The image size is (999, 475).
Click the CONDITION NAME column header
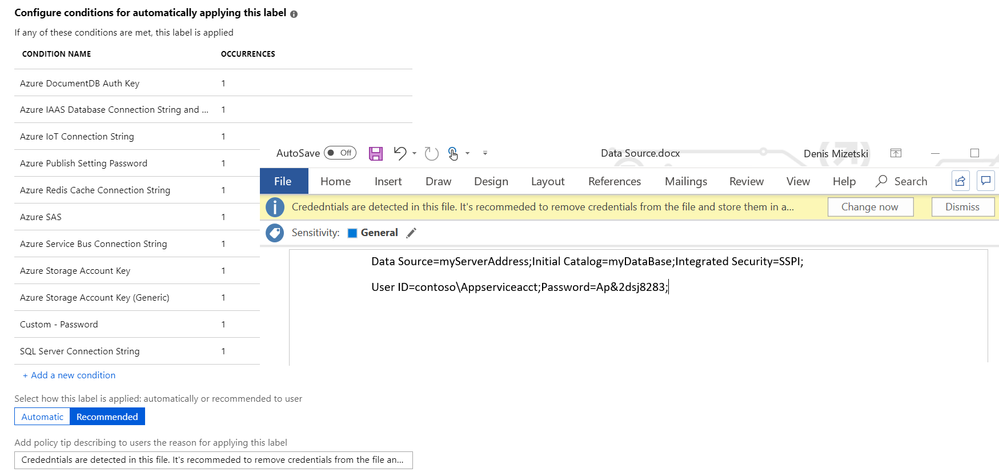[x=56, y=54]
